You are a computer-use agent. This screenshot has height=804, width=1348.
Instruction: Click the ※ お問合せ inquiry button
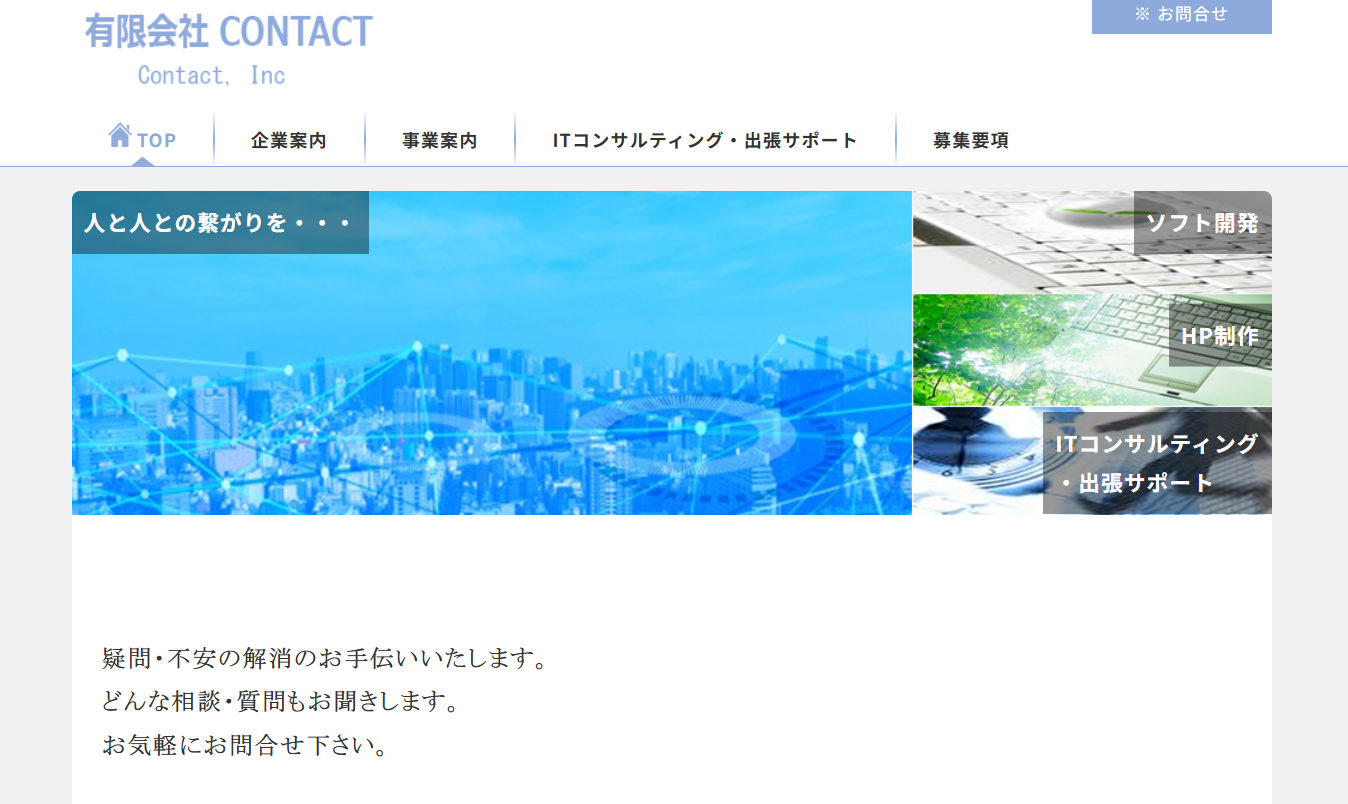pos(1181,16)
